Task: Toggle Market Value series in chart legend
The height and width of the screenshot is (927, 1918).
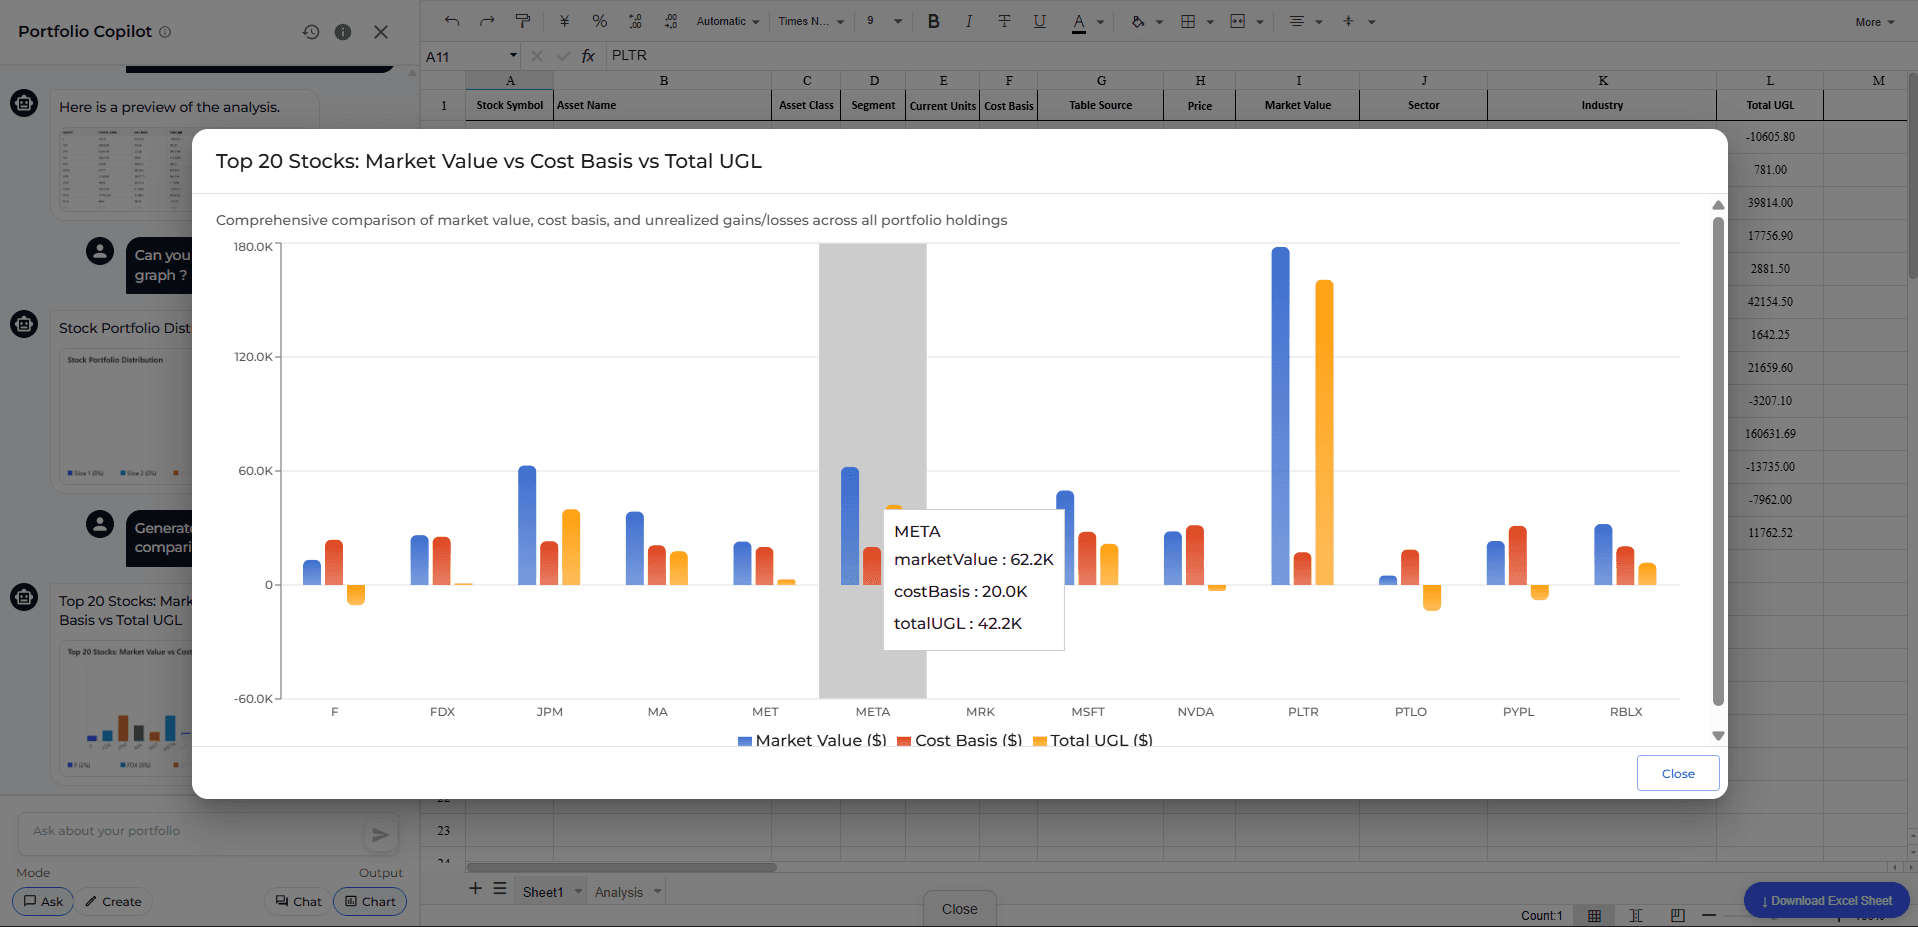Action: pyautogui.click(x=812, y=740)
